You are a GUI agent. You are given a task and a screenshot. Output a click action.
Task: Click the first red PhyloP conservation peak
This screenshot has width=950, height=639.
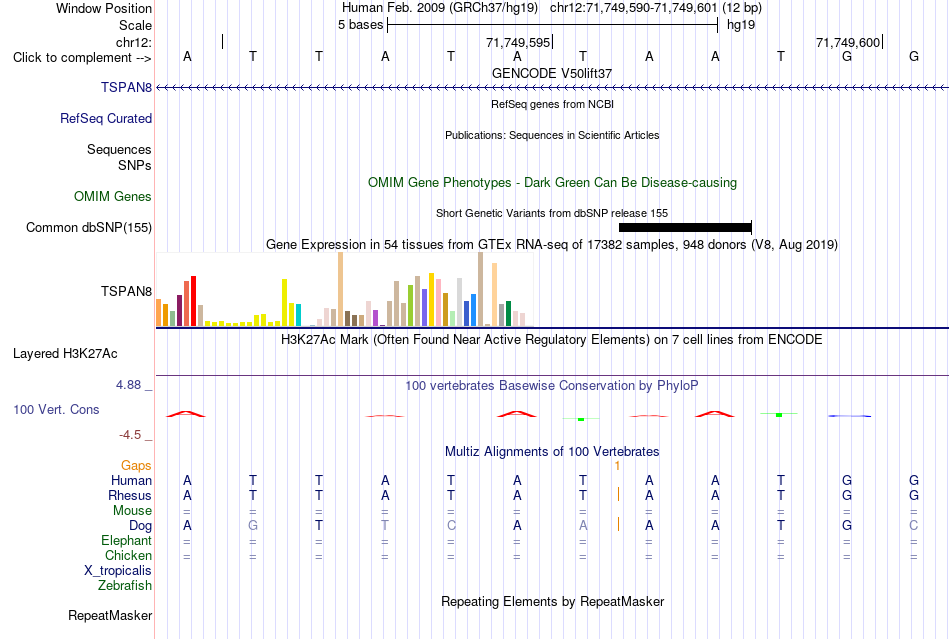tap(186, 414)
